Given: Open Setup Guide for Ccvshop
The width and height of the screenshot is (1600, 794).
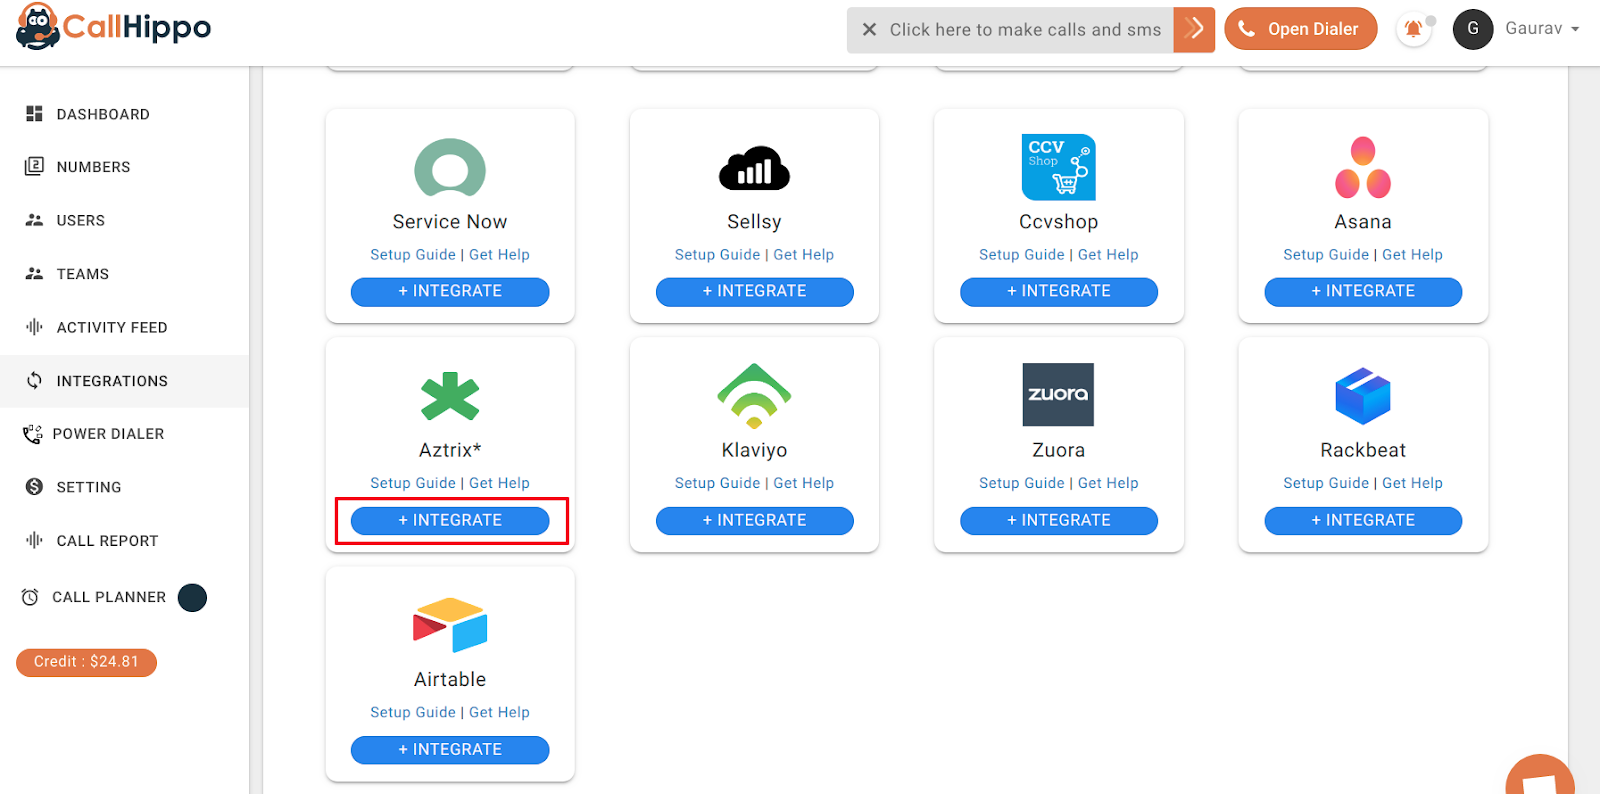Looking at the screenshot, I should tap(1022, 255).
